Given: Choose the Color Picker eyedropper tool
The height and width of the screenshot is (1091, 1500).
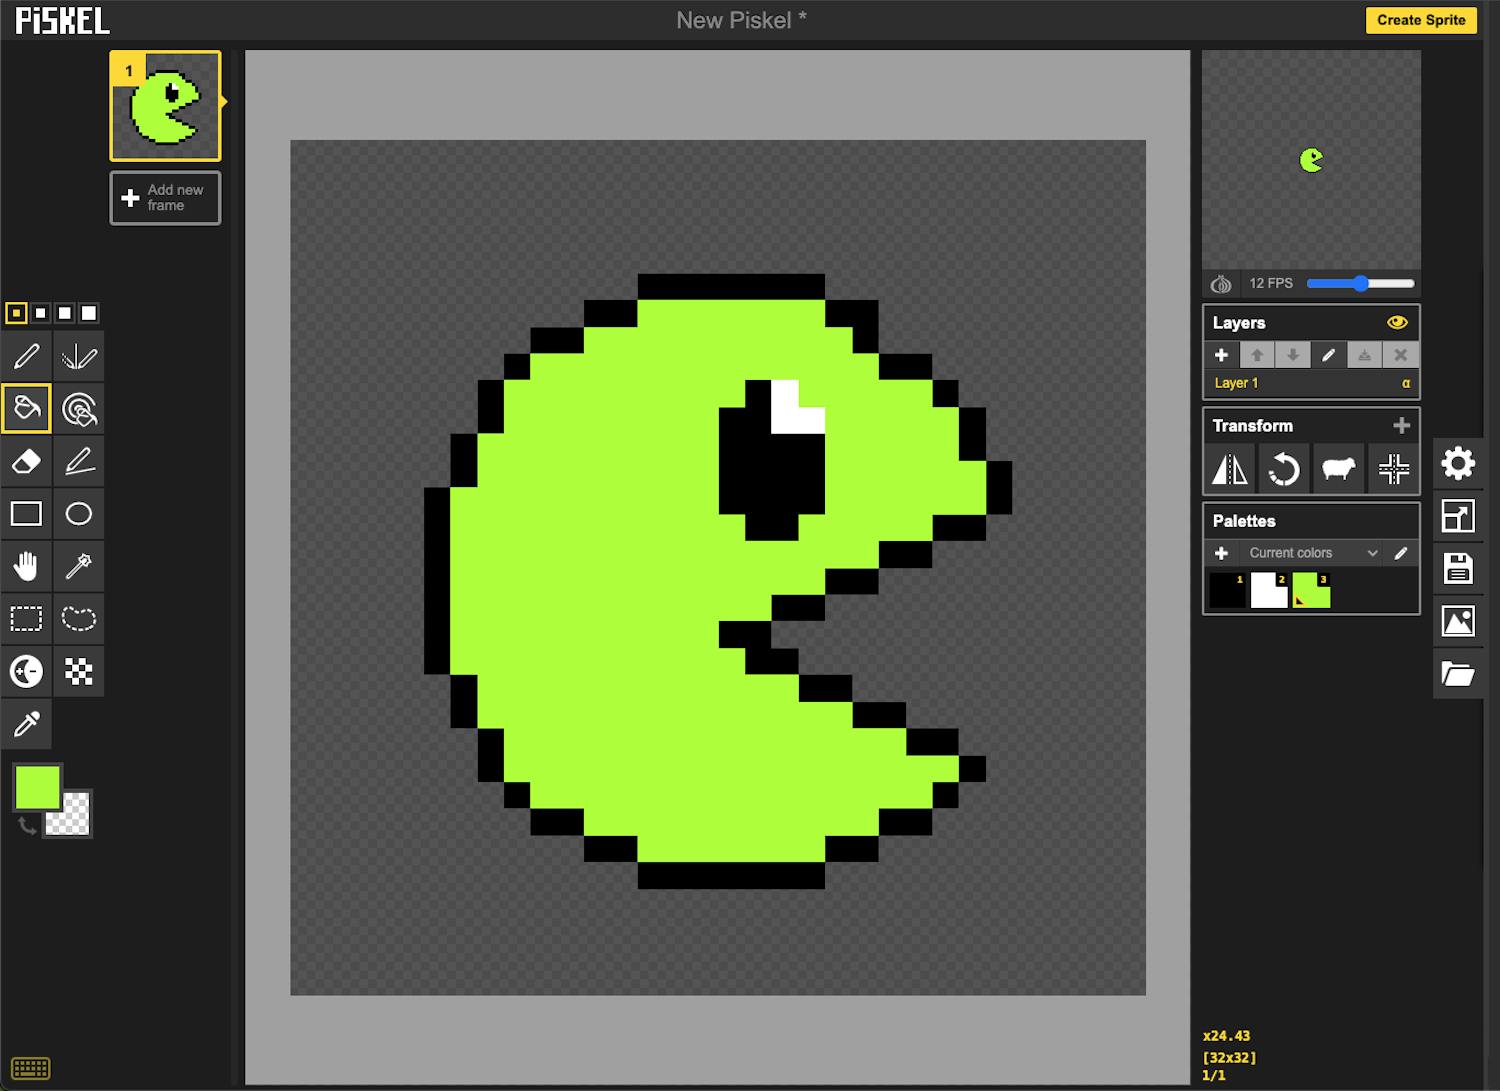Looking at the screenshot, I should tap(27, 723).
